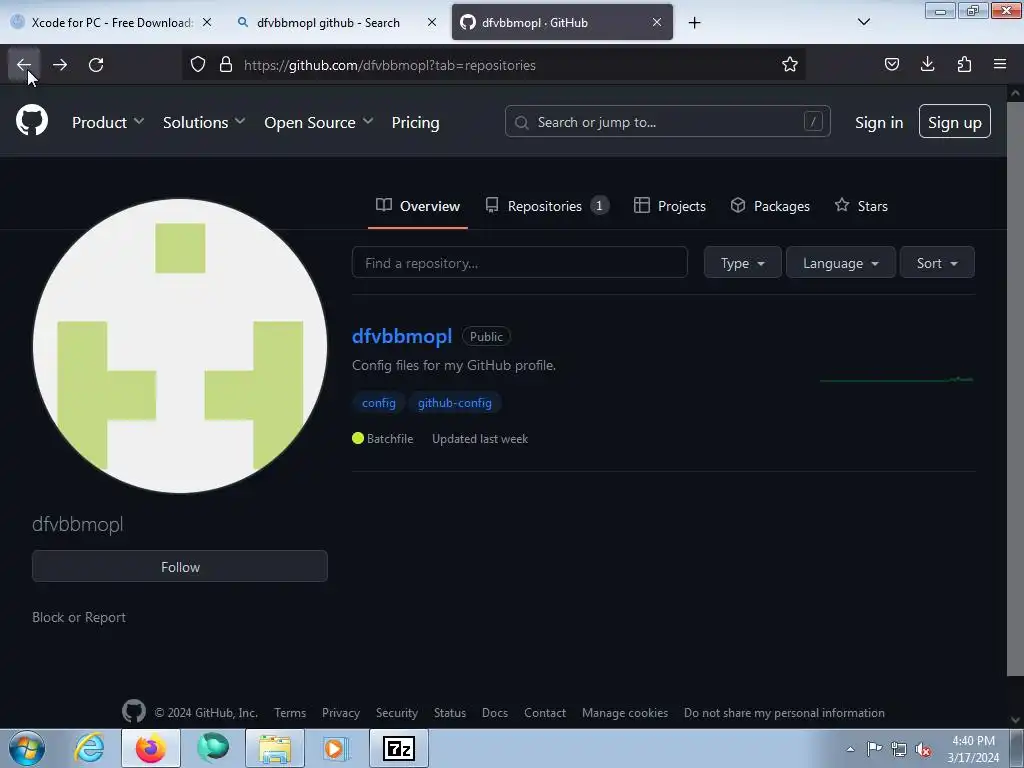Open the Stars tab
The width and height of the screenshot is (1024, 768).
[x=861, y=206]
